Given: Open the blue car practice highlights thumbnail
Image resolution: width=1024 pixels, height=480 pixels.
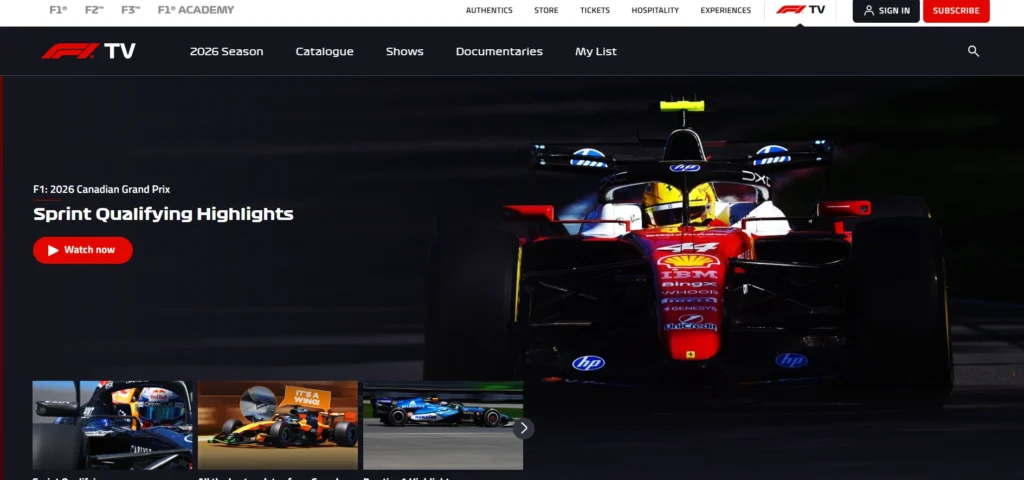Looking at the screenshot, I should (443, 425).
